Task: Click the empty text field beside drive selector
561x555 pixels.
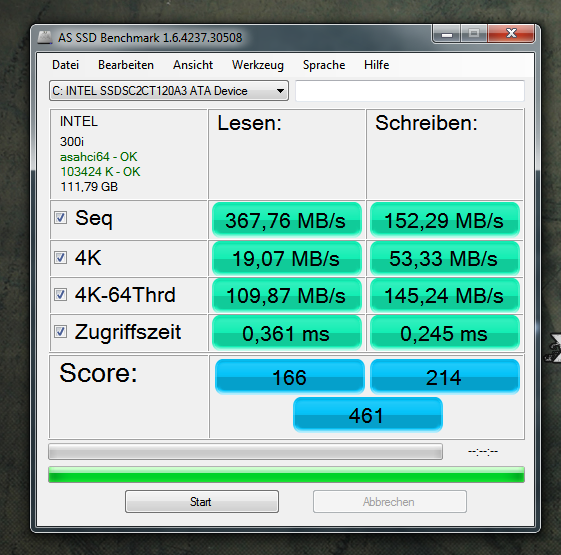Action: 410,91
